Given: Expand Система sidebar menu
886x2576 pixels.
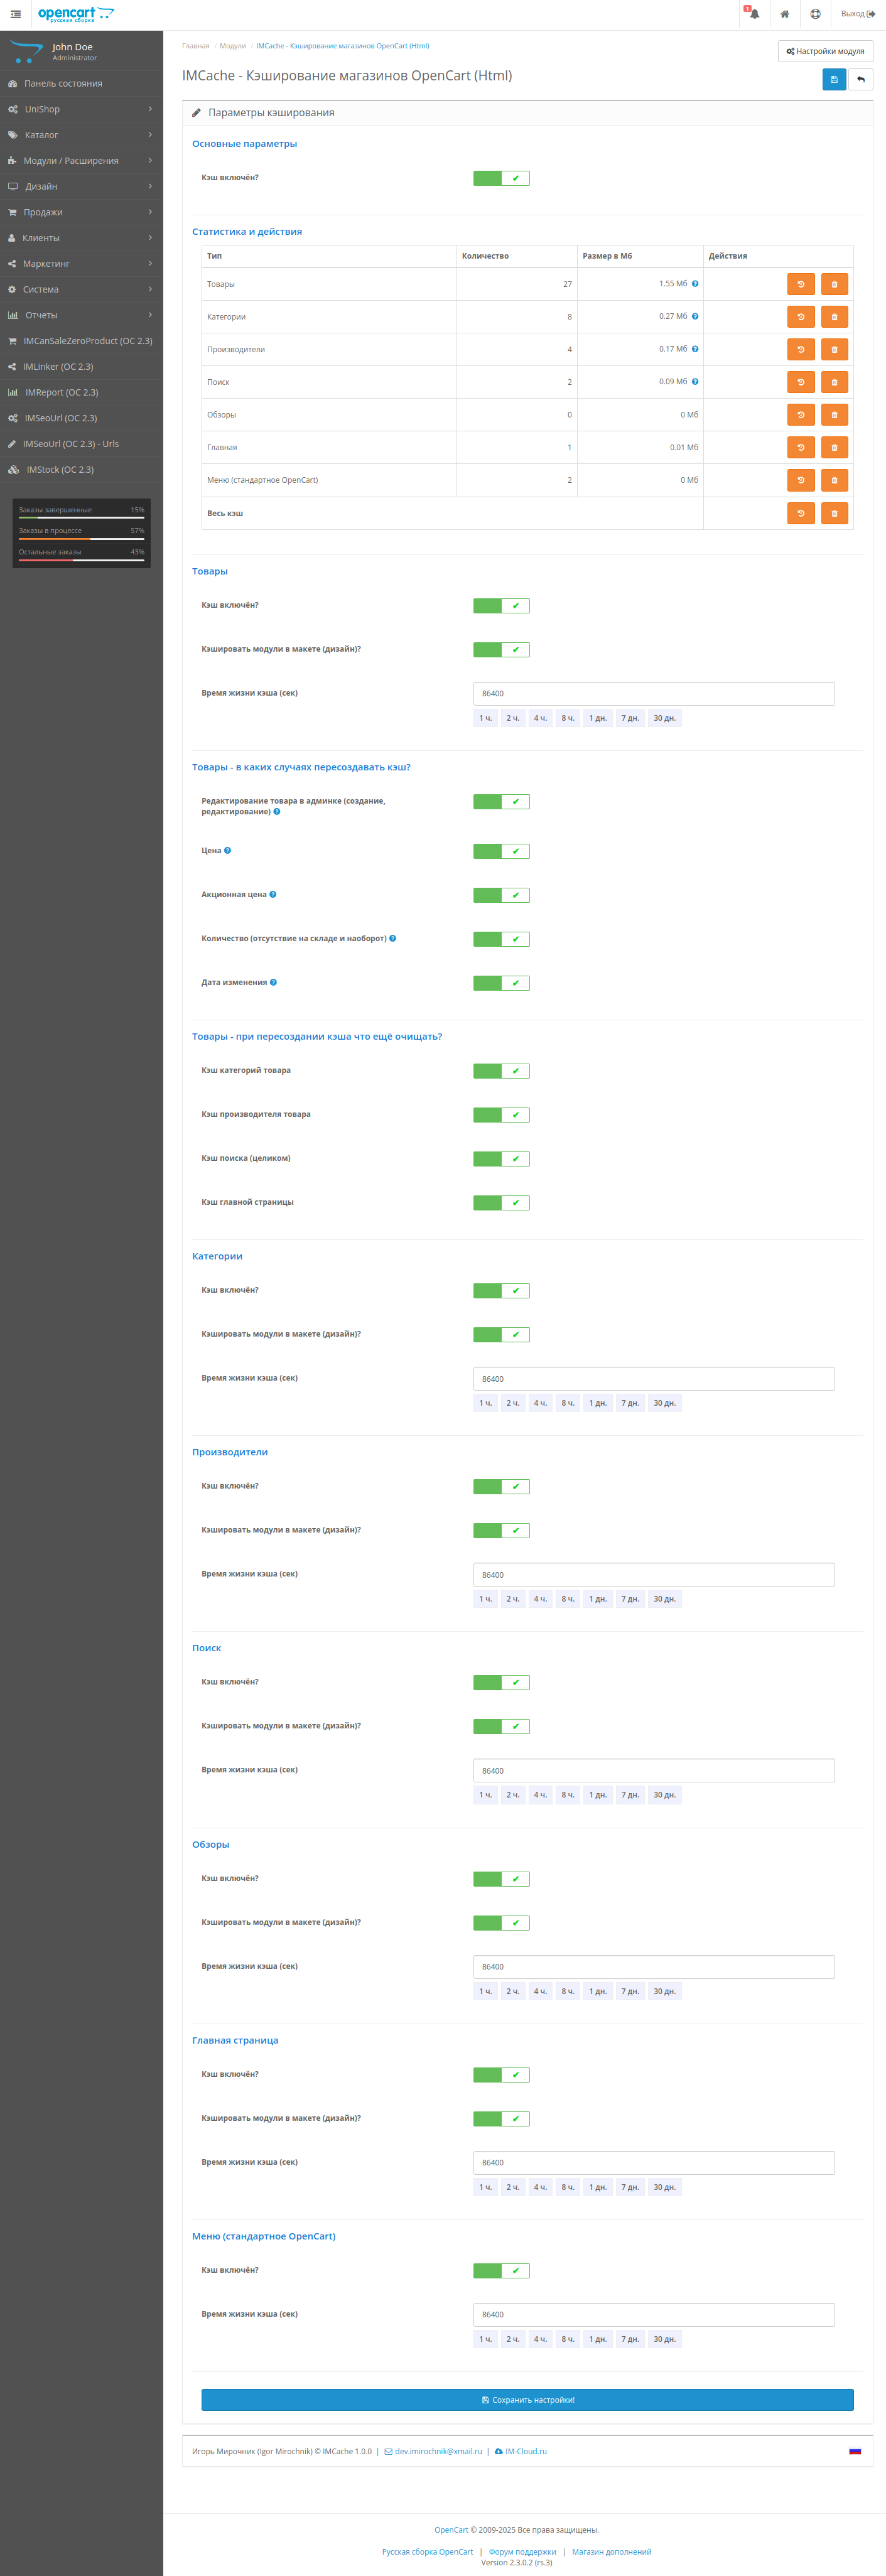Looking at the screenshot, I should 81,290.
